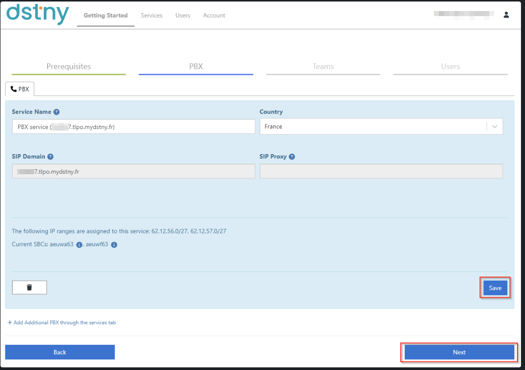Click the SIP Domain field
This screenshot has width=525, height=370.
[x=134, y=171]
